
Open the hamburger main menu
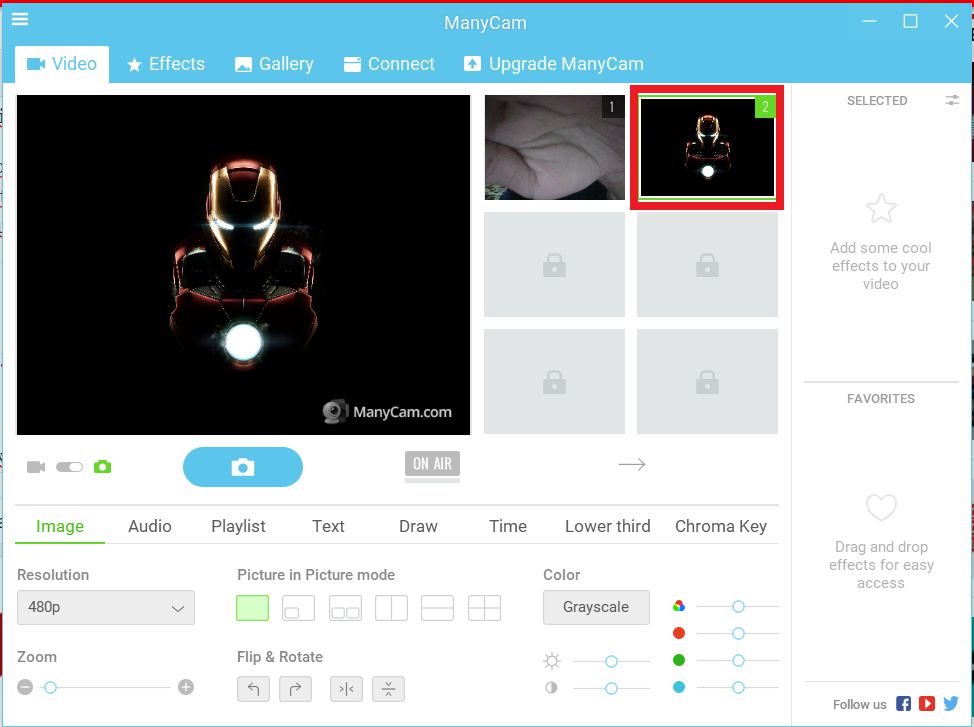coord(20,19)
